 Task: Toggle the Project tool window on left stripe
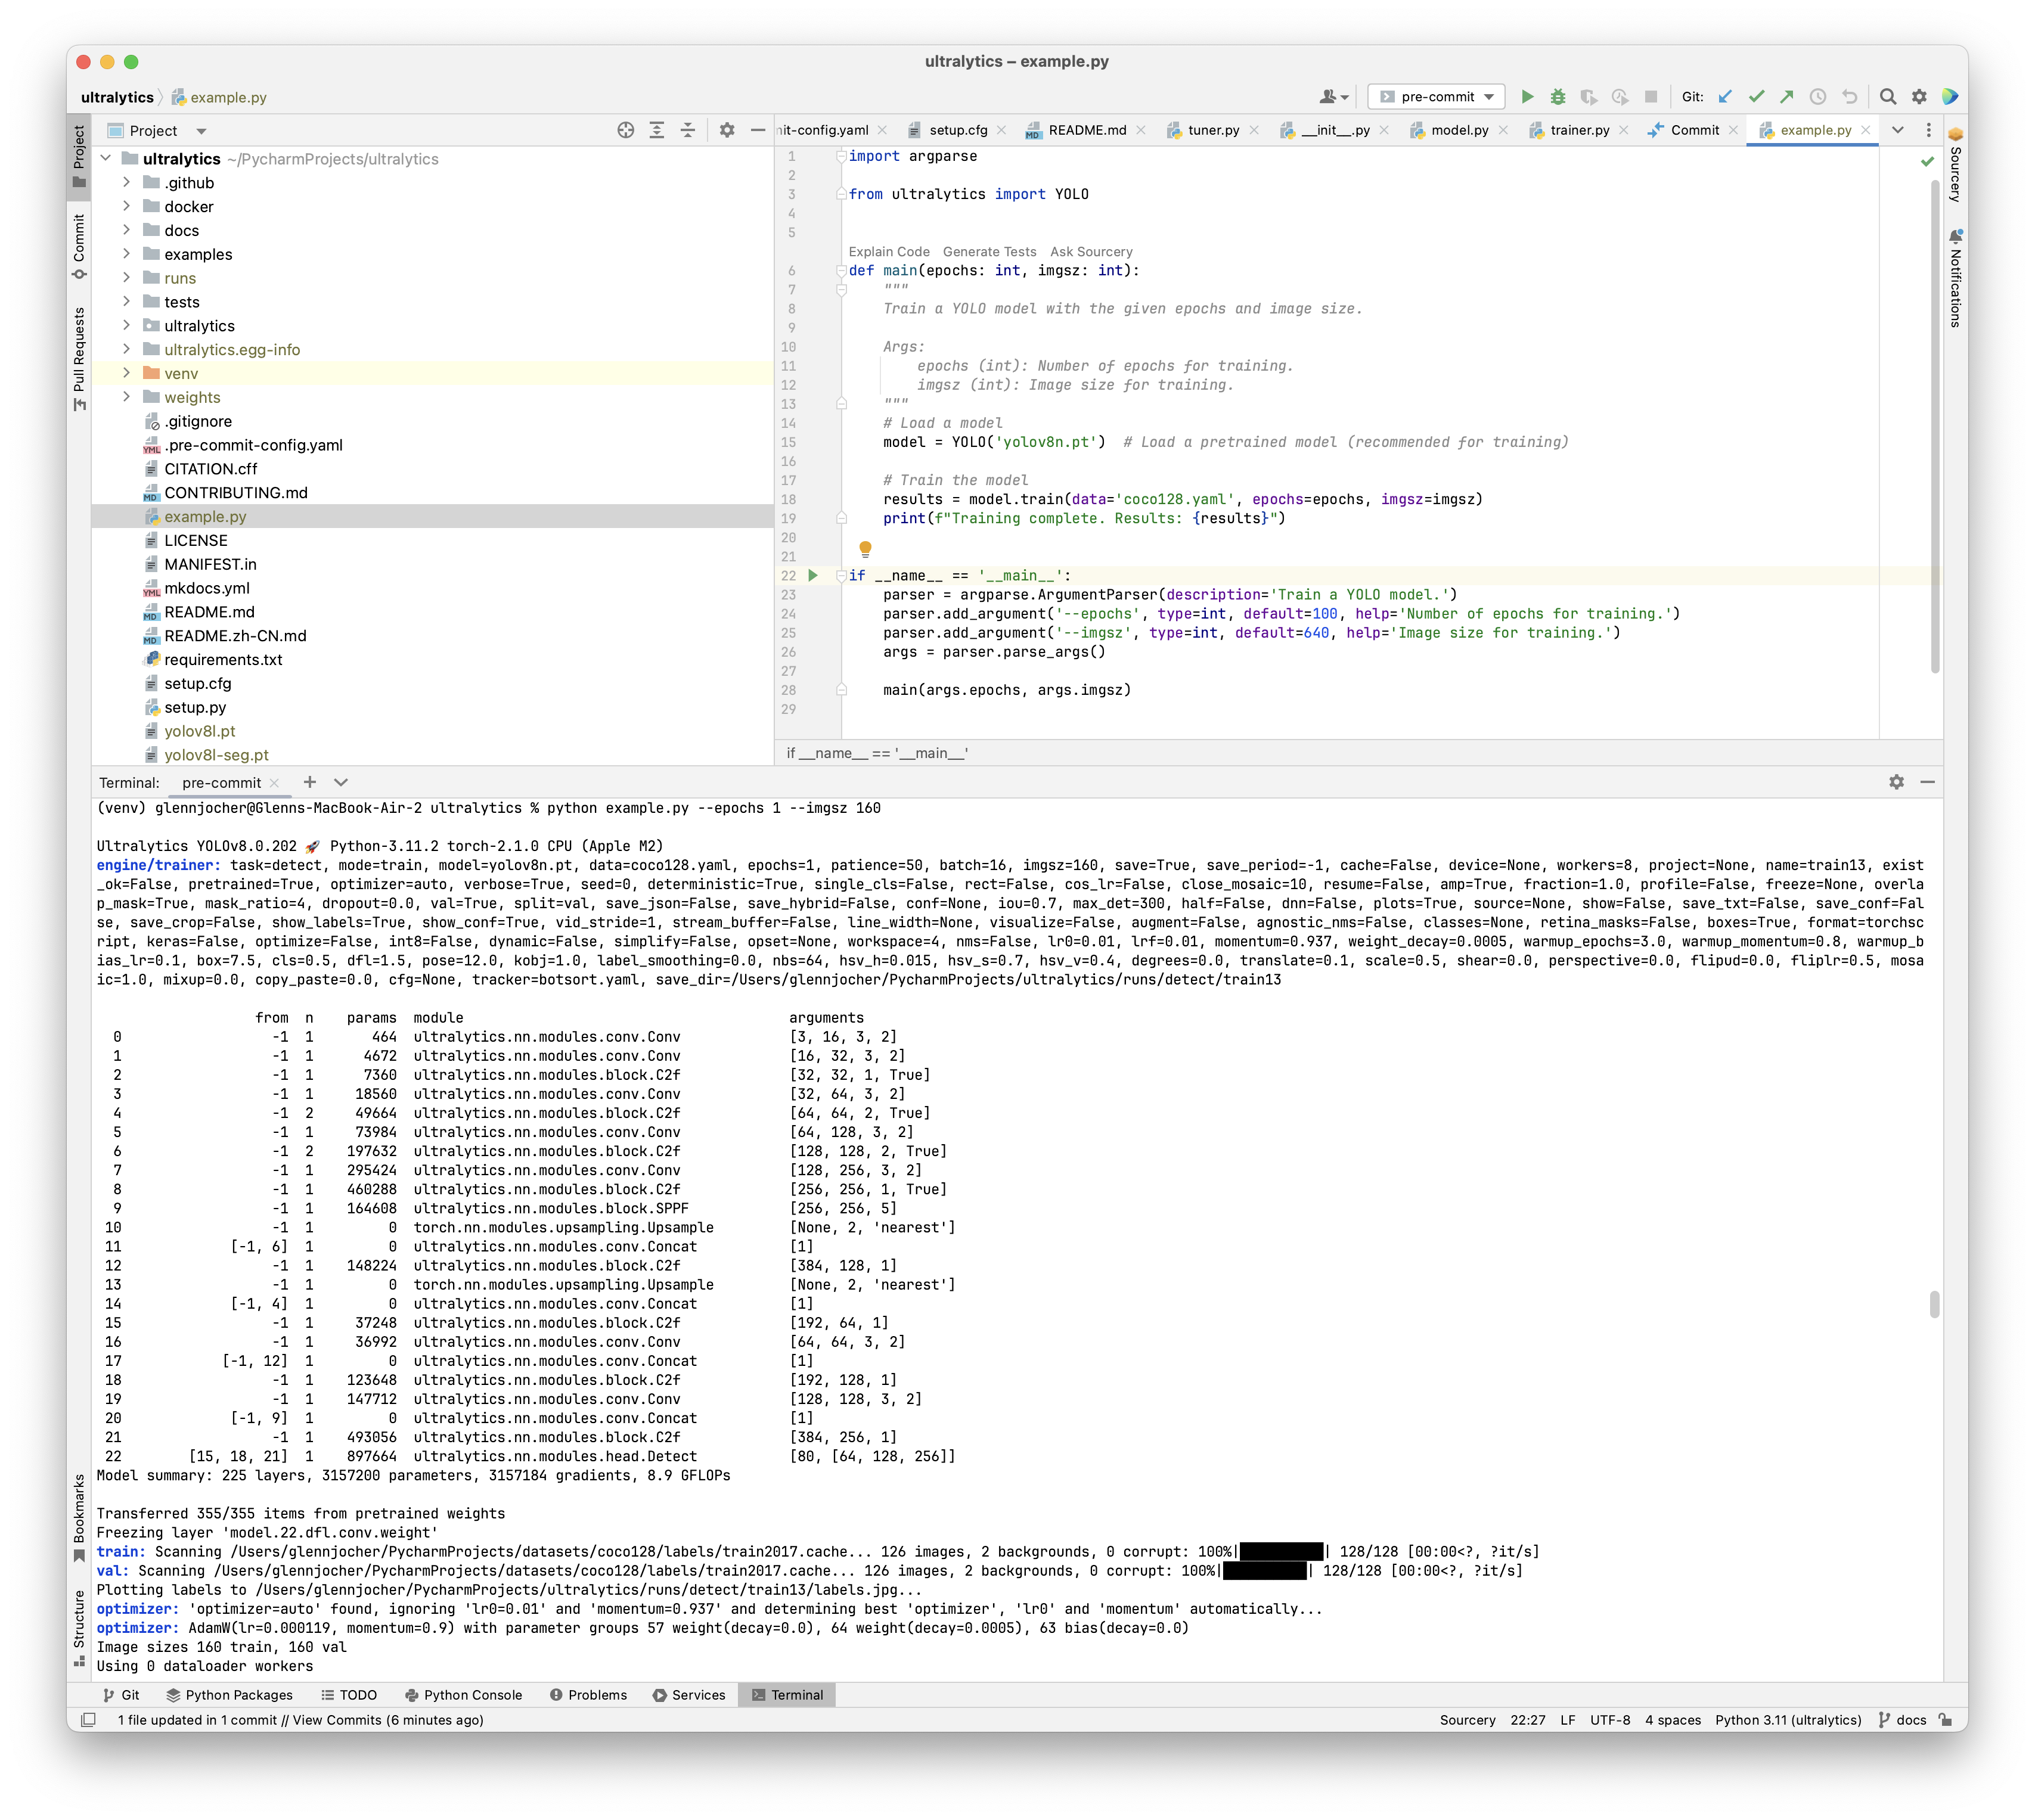(x=79, y=157)
